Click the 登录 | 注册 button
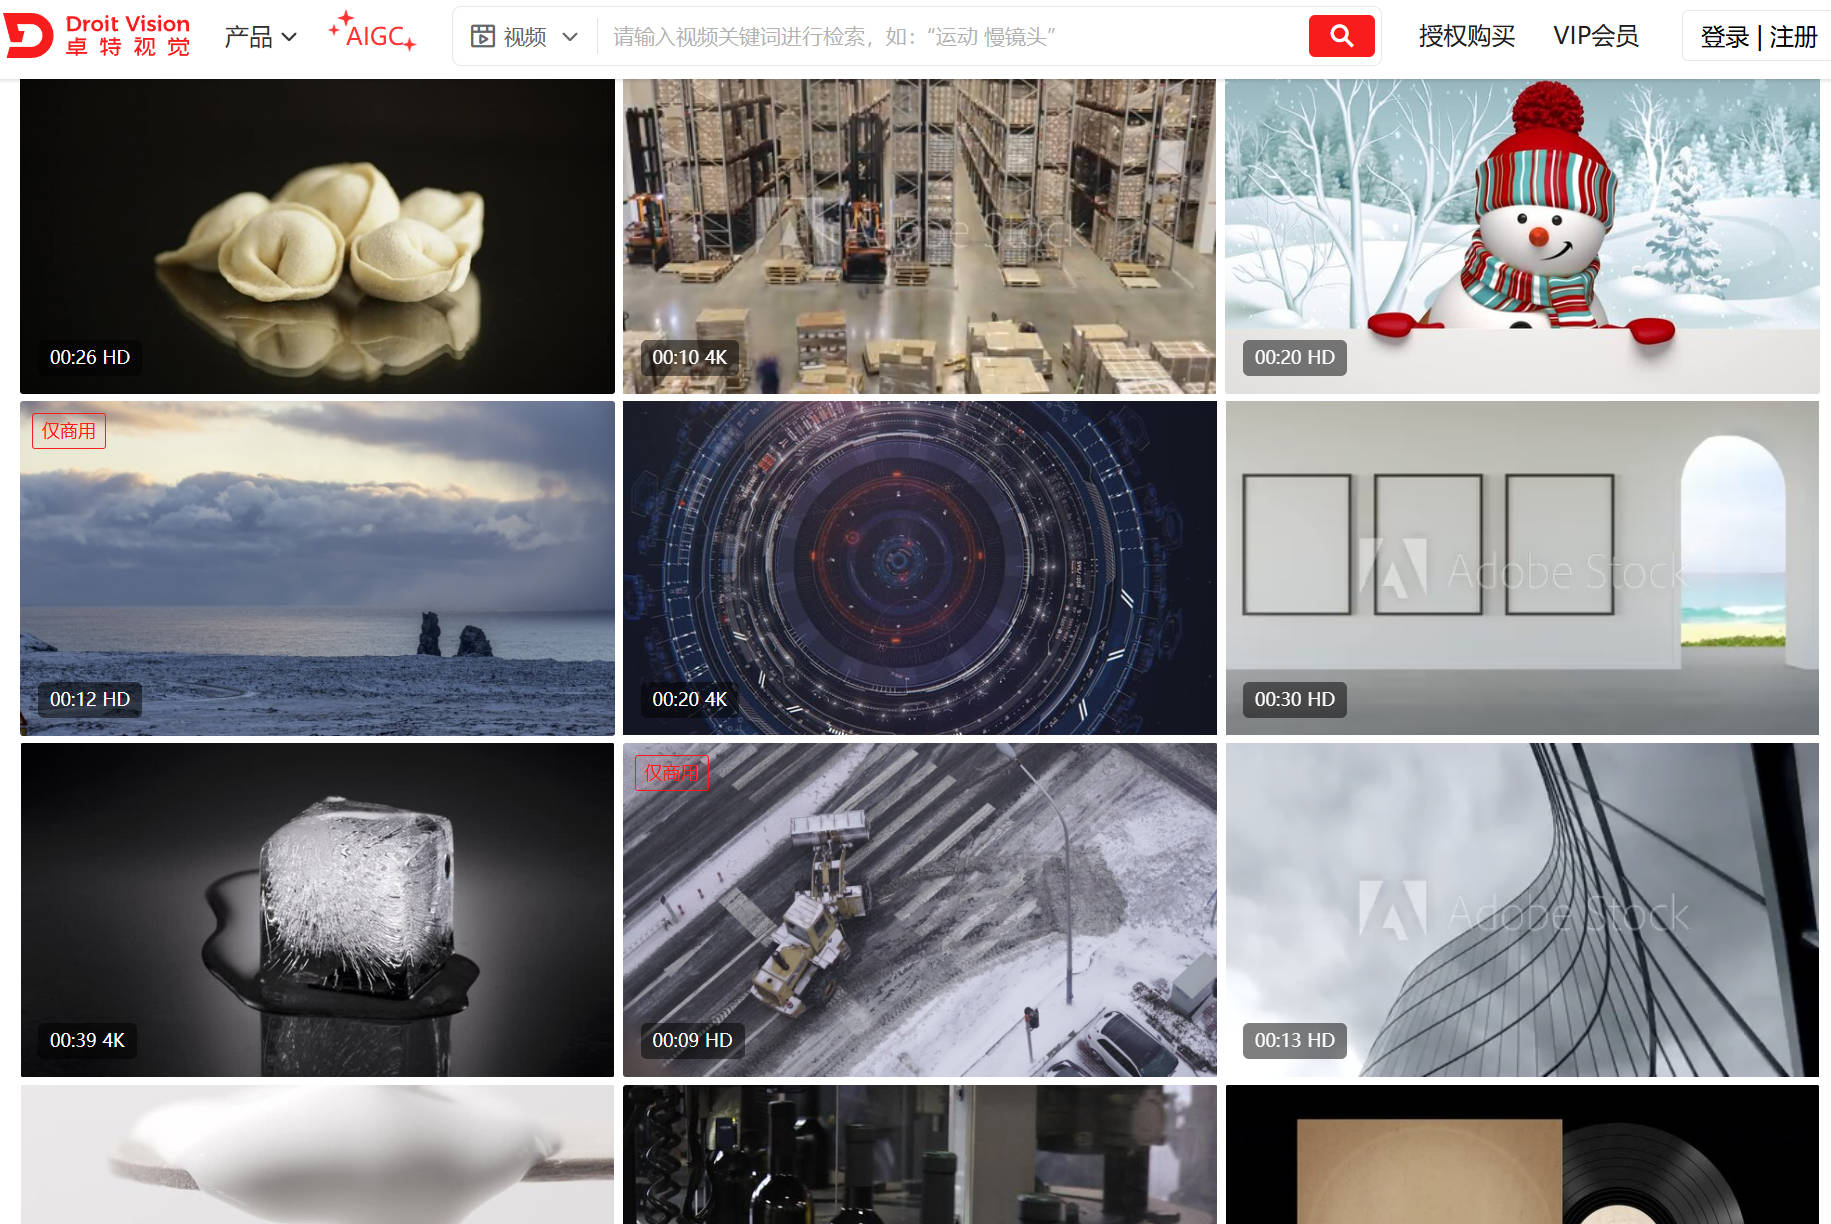1831x1224 pixels. pos(1757,37)
